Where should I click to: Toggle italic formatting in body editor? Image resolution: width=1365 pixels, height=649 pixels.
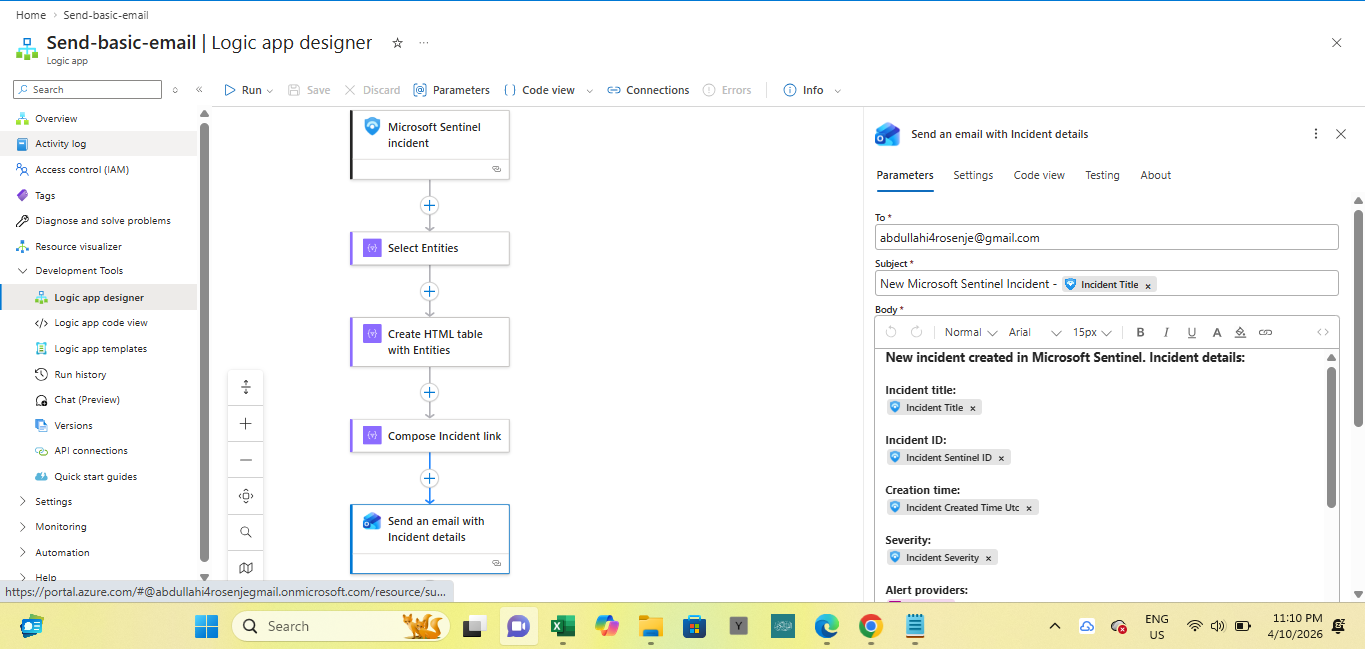pyautogui.click(x=1166, y=332)
